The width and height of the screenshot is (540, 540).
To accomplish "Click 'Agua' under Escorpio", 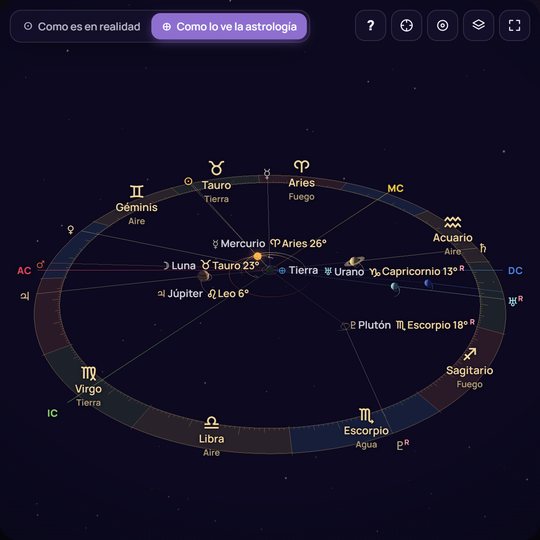I will click(366, 445).
